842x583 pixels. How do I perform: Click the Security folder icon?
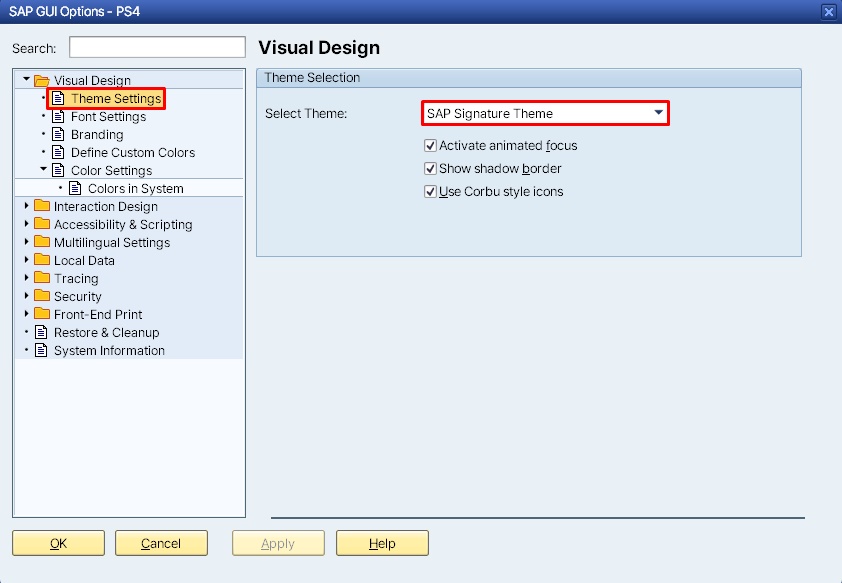point(41,296)
